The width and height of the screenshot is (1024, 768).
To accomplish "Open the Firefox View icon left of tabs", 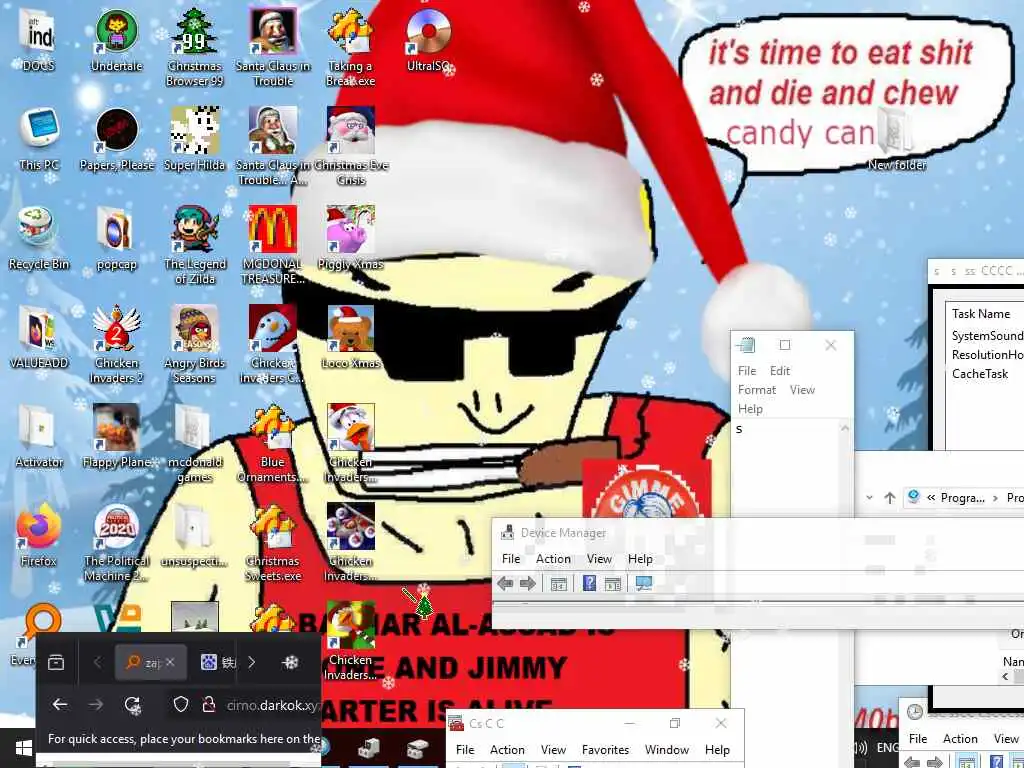I will pyautogui.click(x=56, y=662).
